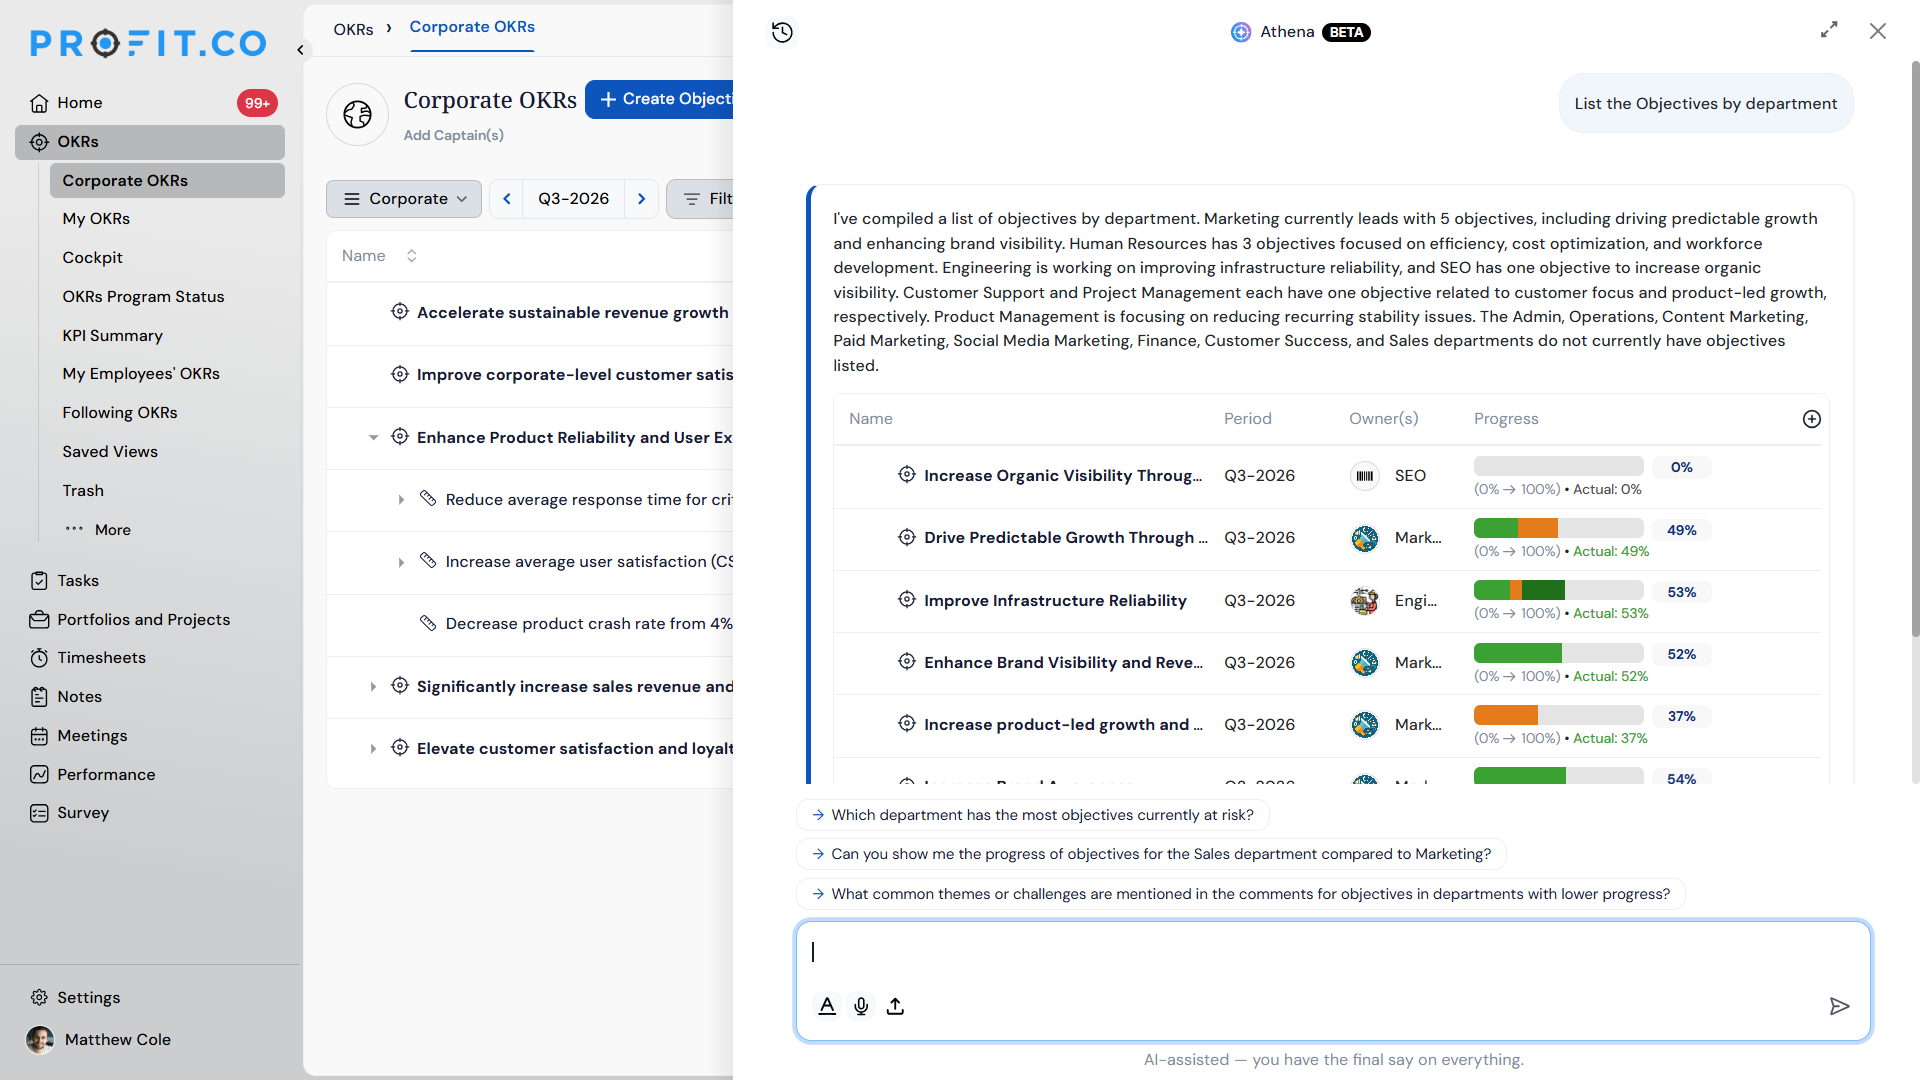Click Matthew Cole's profile avatar
Image resolution: width=1920 pixels, height=1080 pixels.
pos(40,1040)
